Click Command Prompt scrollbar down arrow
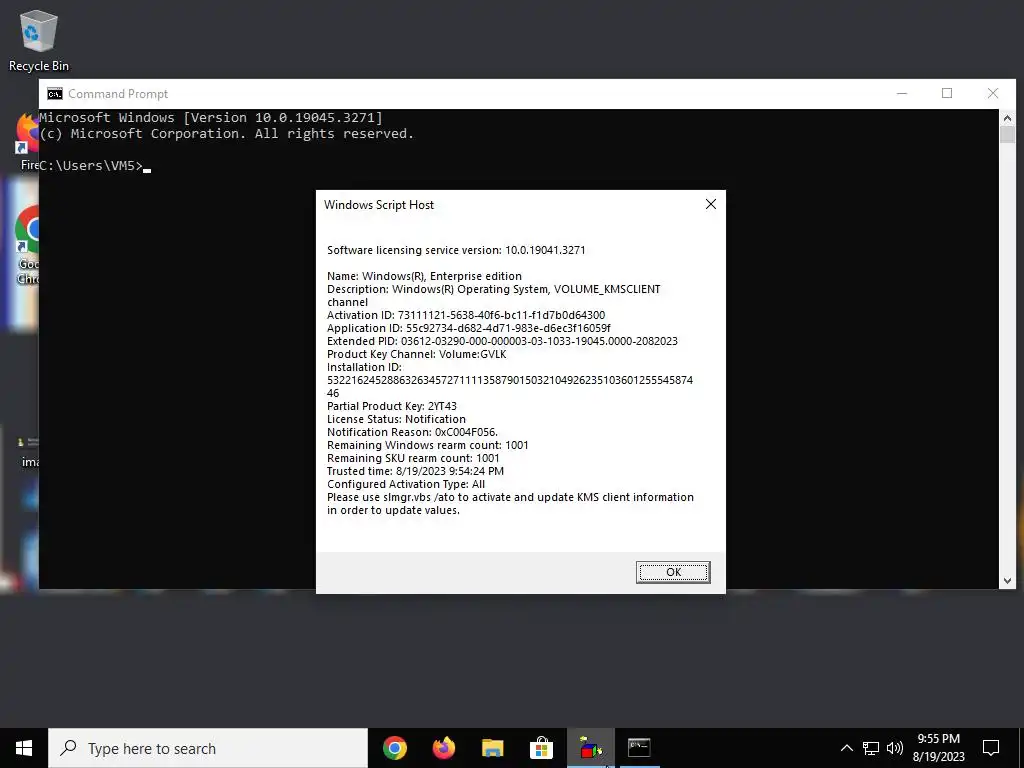The image size is (1024, 768). pyautogui.click(x=1007, y=580)
